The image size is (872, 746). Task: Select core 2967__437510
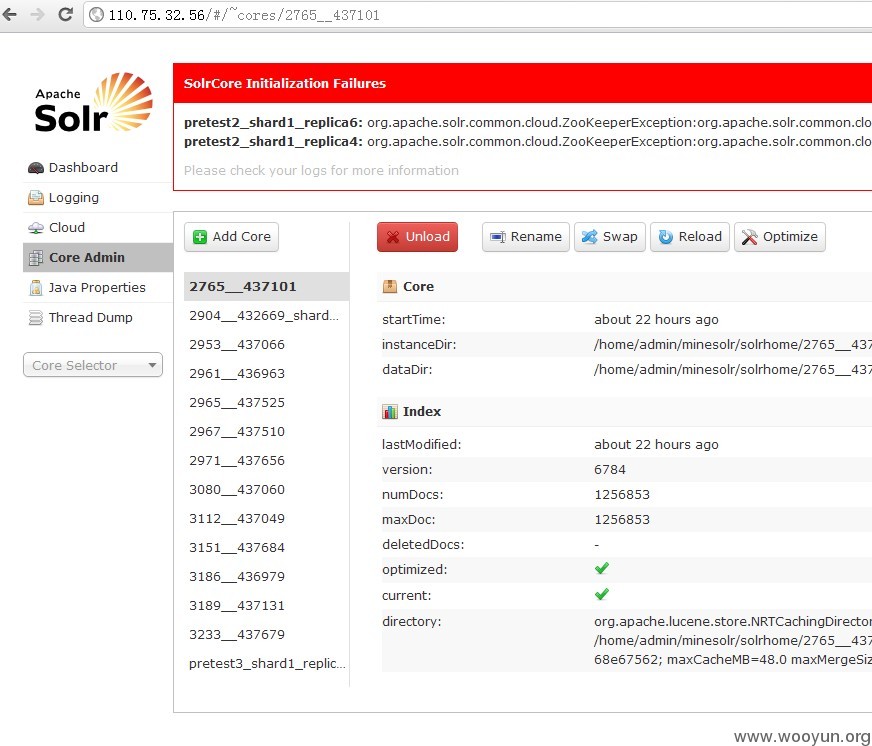coord(266,431)
